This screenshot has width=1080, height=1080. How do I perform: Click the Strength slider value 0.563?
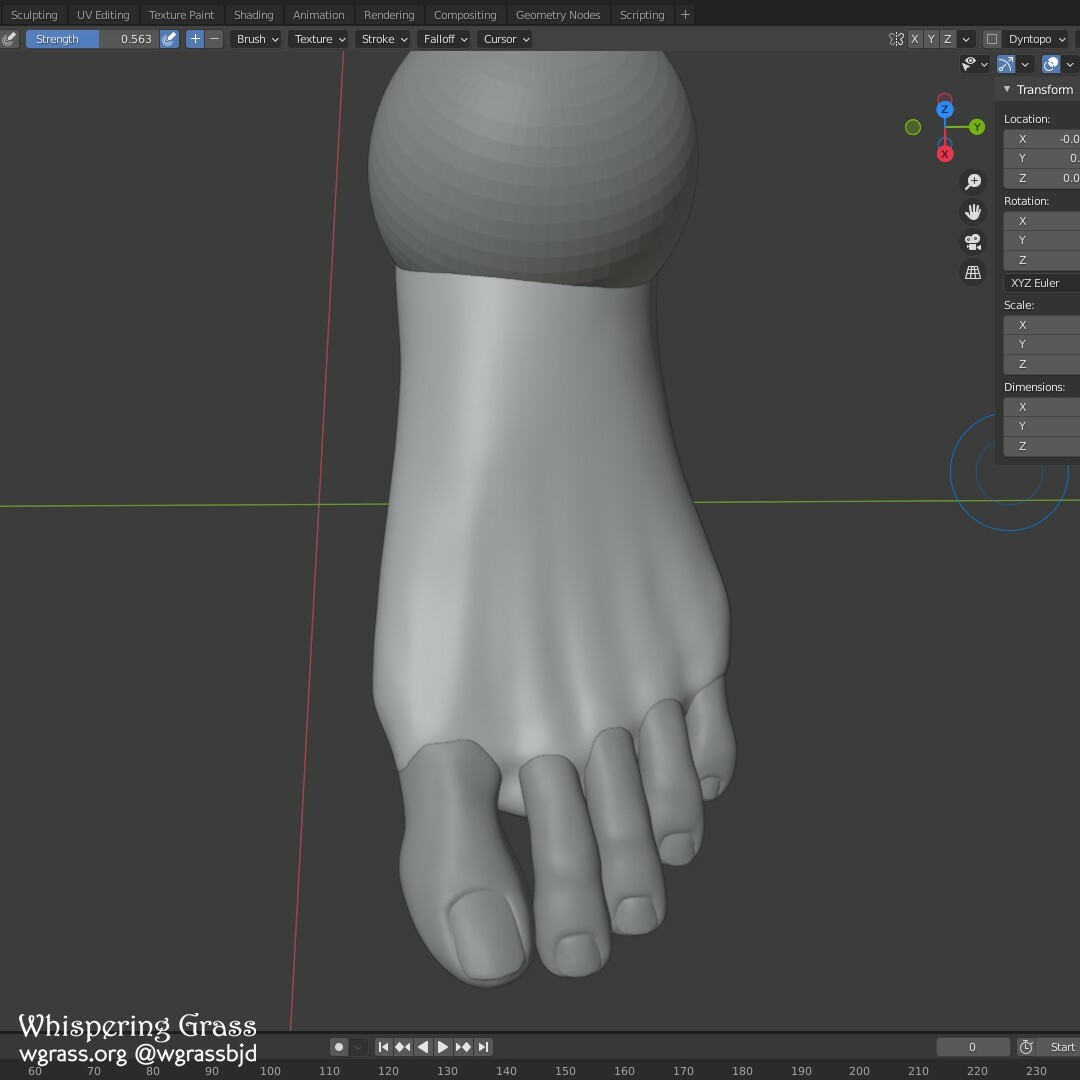pos(92,39)
